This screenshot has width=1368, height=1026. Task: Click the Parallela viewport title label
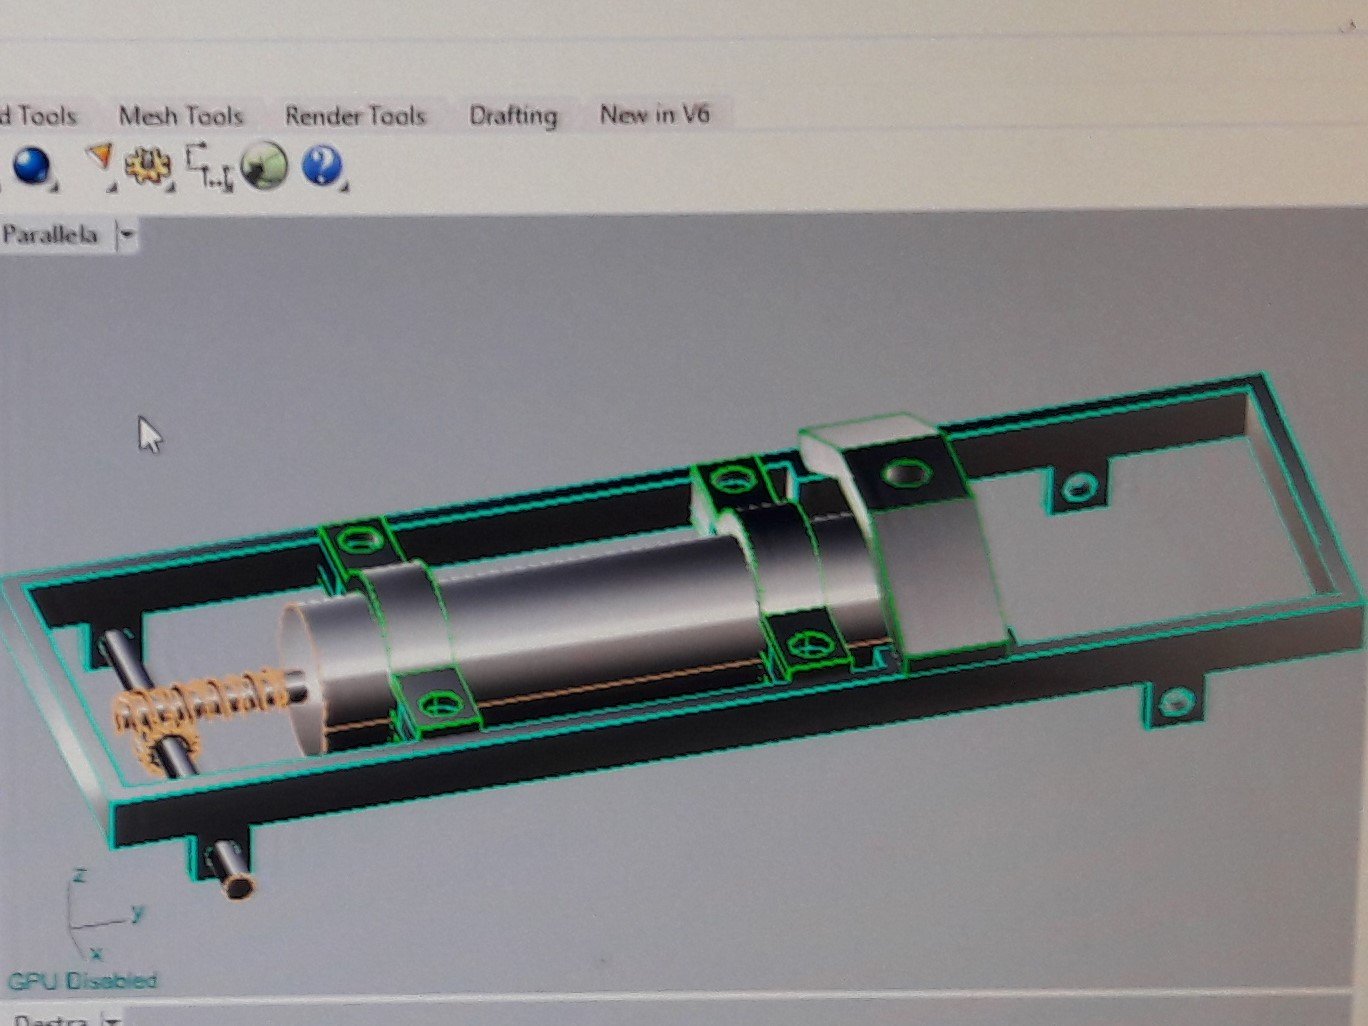click(x=50, y=235)
